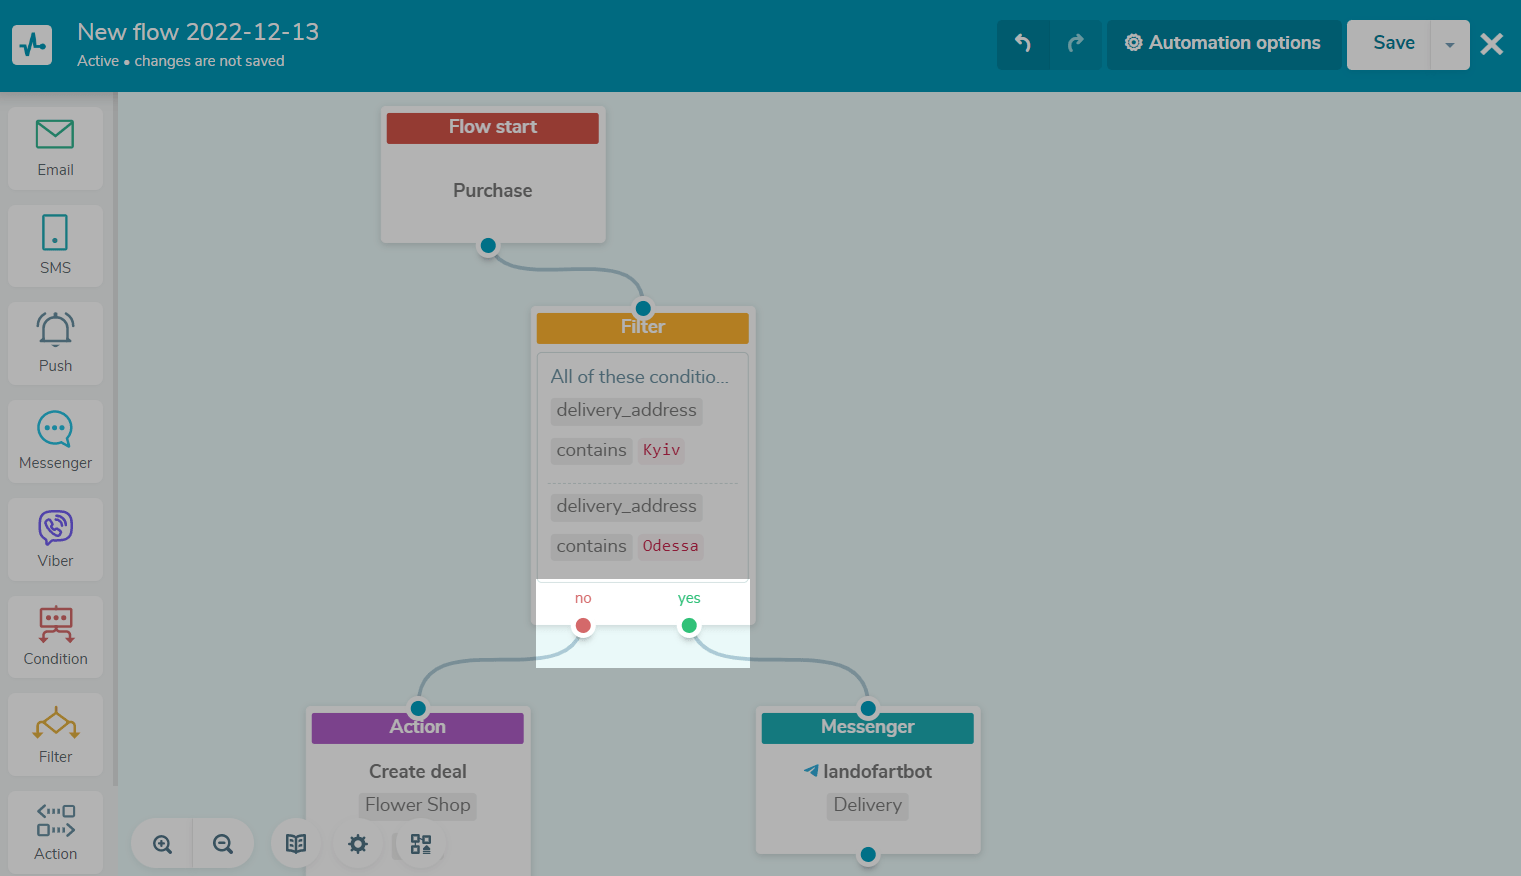The image size is (1521, 876).
Task: Select the Push notification block
Action: tap(55, 343)
